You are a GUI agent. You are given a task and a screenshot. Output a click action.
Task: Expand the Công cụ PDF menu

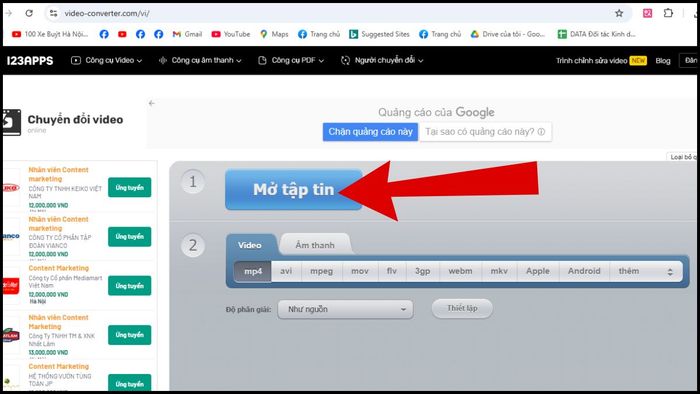pyautogui.click(x=291, y=60)
